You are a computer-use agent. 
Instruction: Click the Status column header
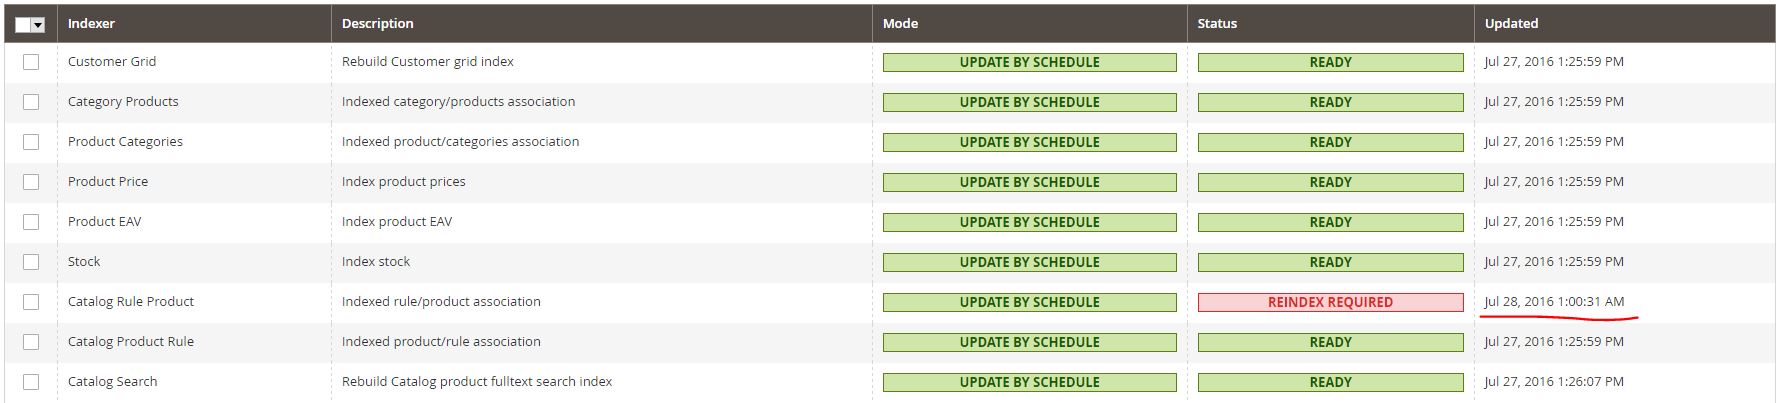[x=1217, y=23]
